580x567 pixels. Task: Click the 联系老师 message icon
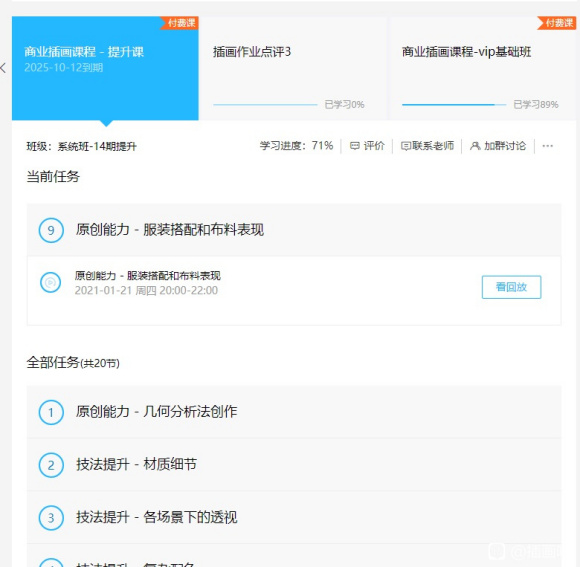point(406,146)
